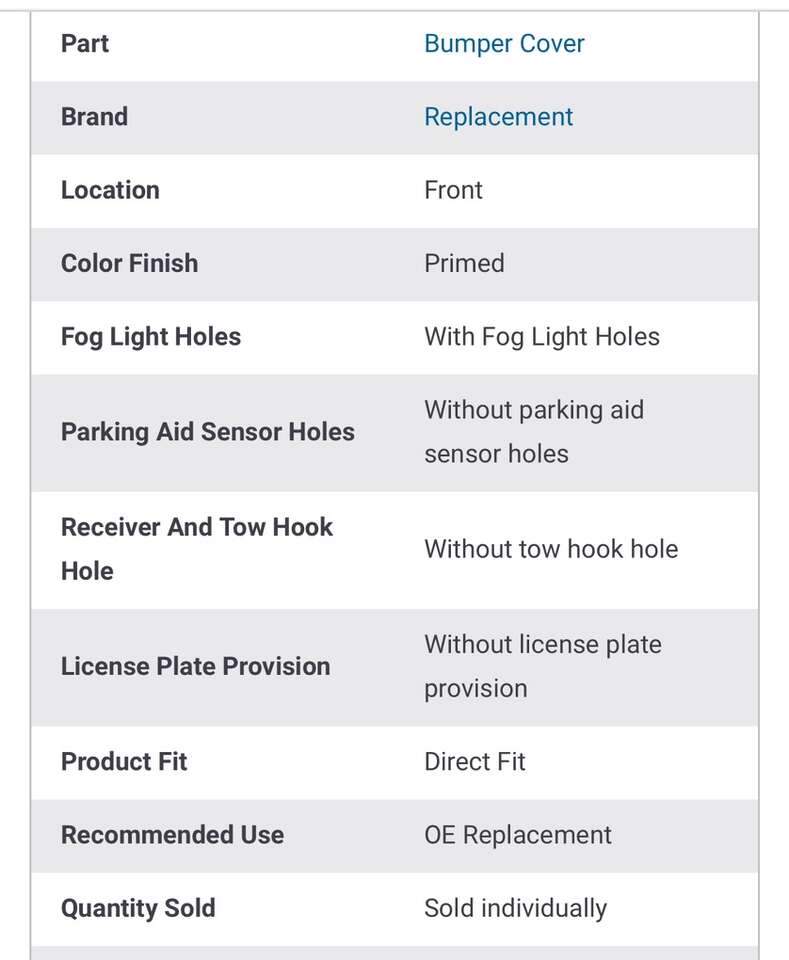Click the Part row label
Image resolution: width=789 pixels, height=960 pixels.
pos(85,44)
